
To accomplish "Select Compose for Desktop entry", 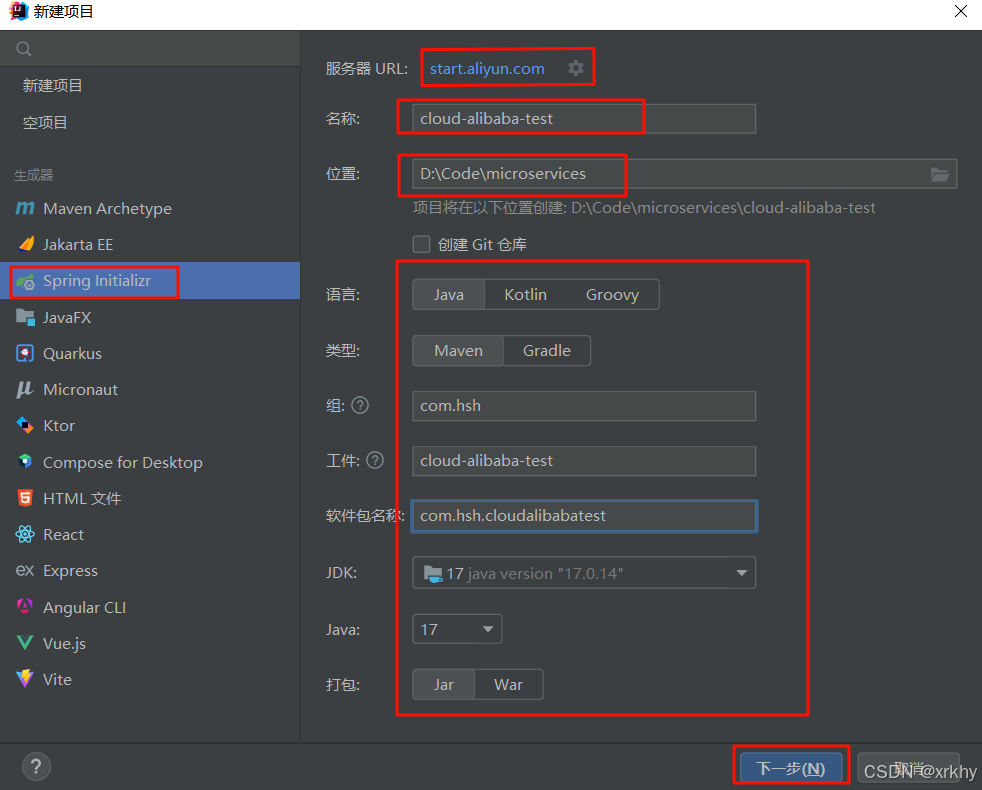I will [x=150, y=462].
